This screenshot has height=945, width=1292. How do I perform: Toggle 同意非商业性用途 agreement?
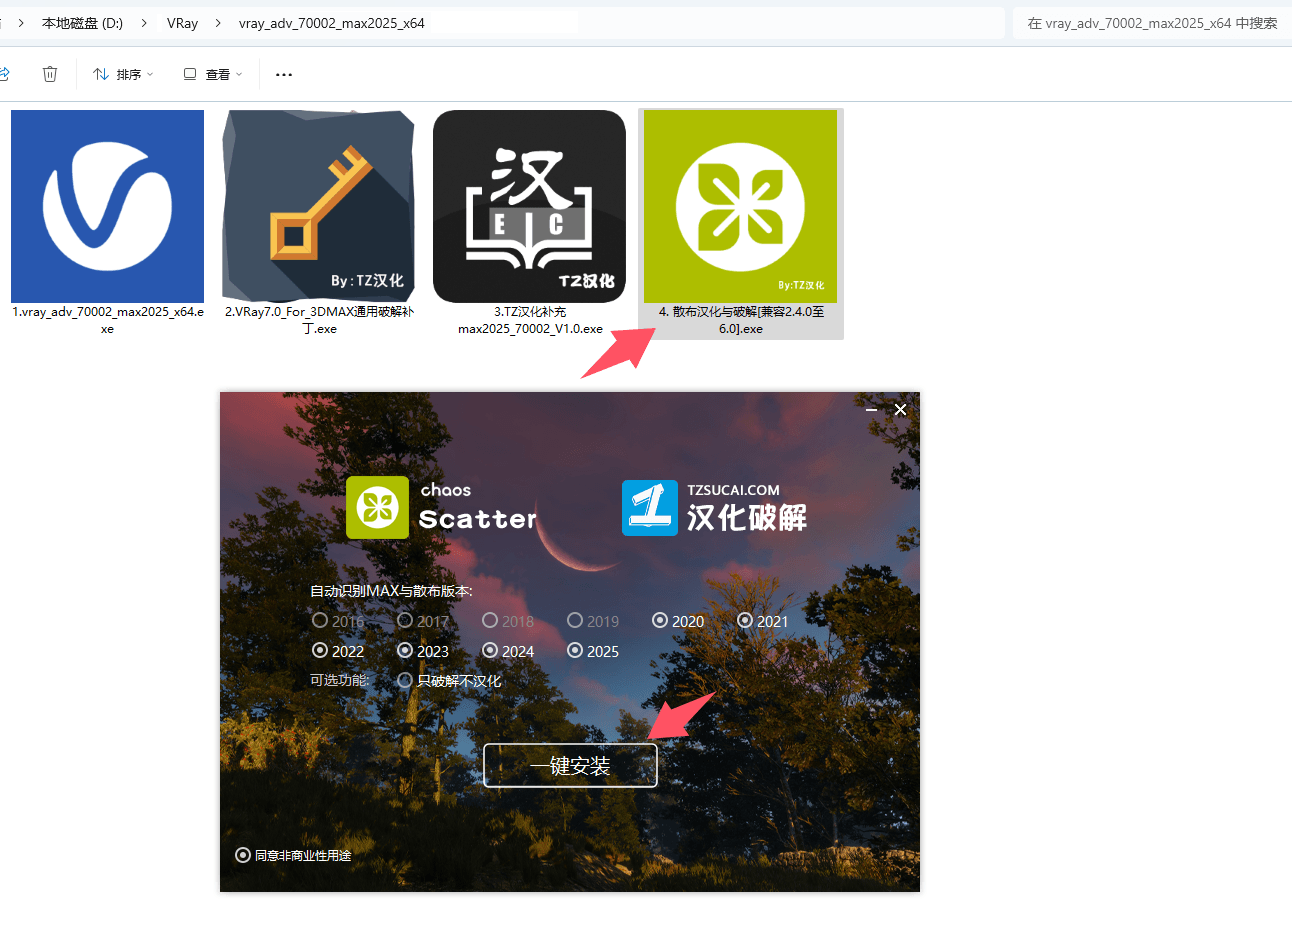pyautogui.click(x=243, y=855)
